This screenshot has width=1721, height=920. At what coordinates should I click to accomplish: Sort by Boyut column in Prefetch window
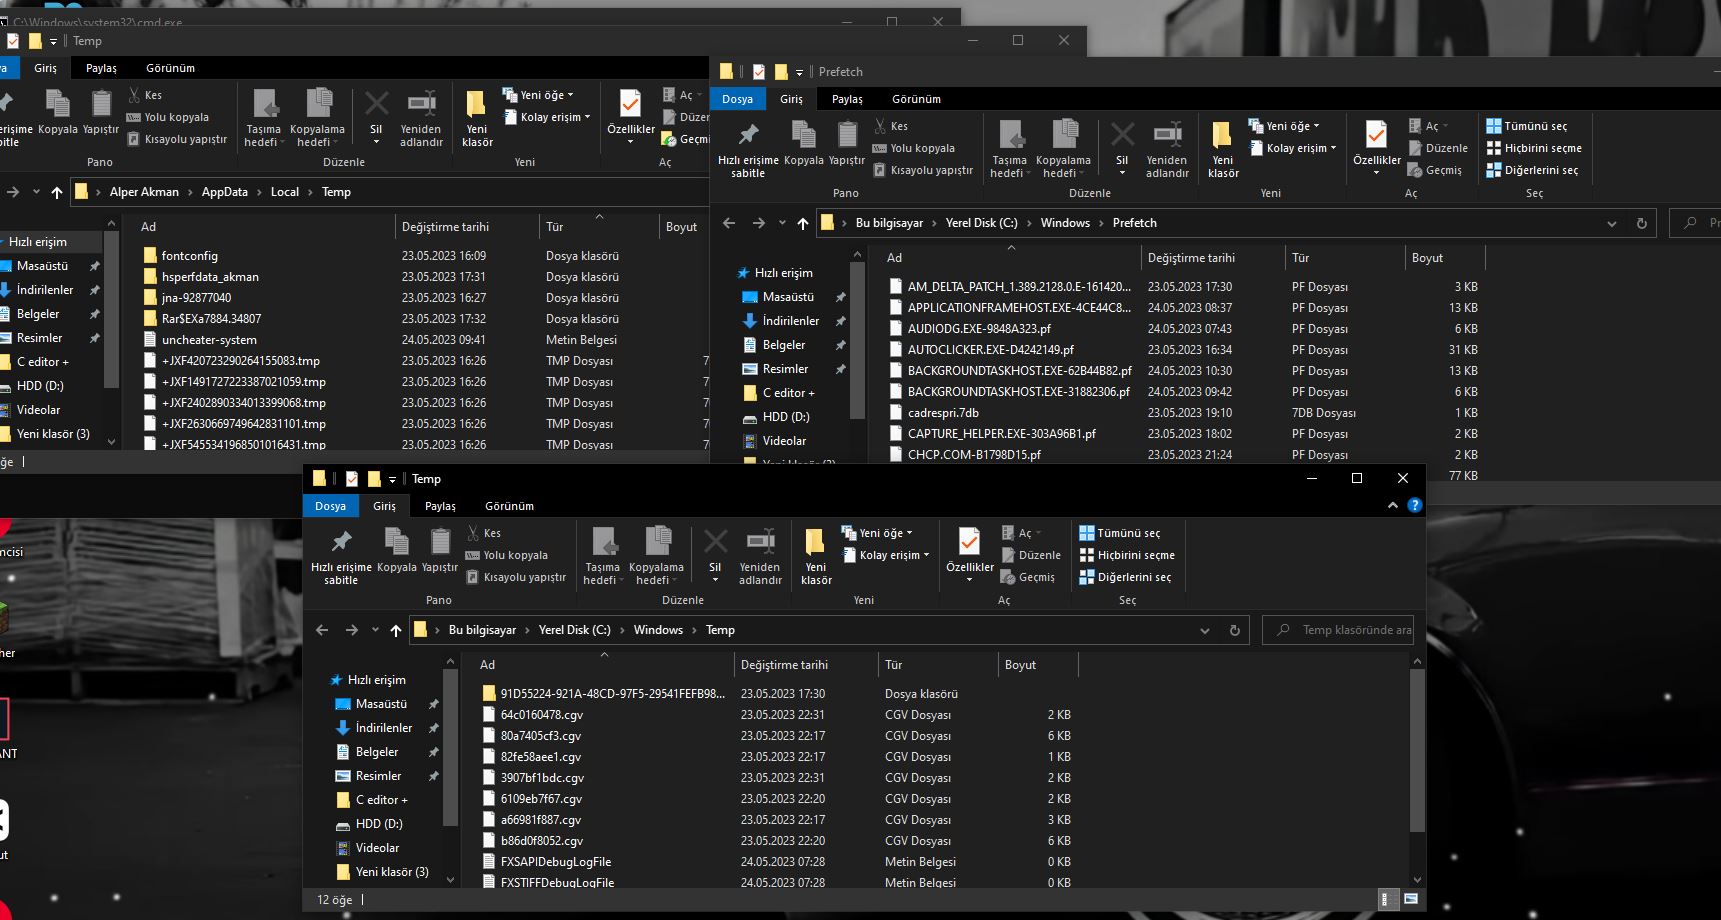[x=1445, y=258]
